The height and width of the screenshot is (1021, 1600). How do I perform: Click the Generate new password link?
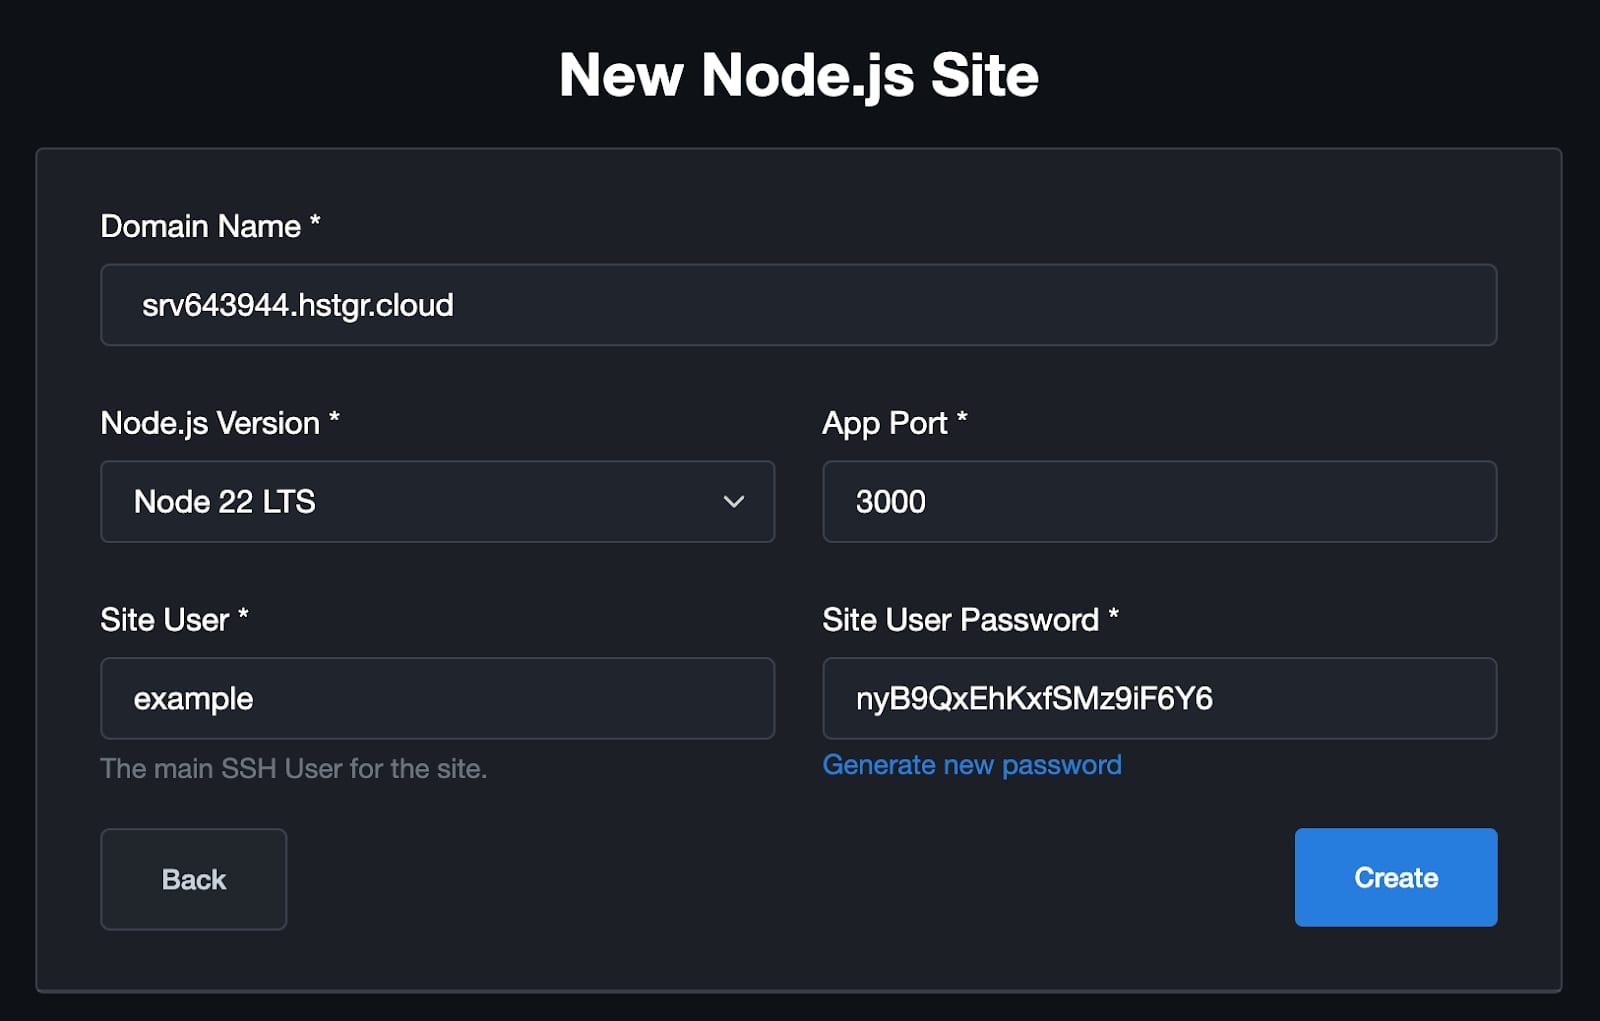[971, 765]
